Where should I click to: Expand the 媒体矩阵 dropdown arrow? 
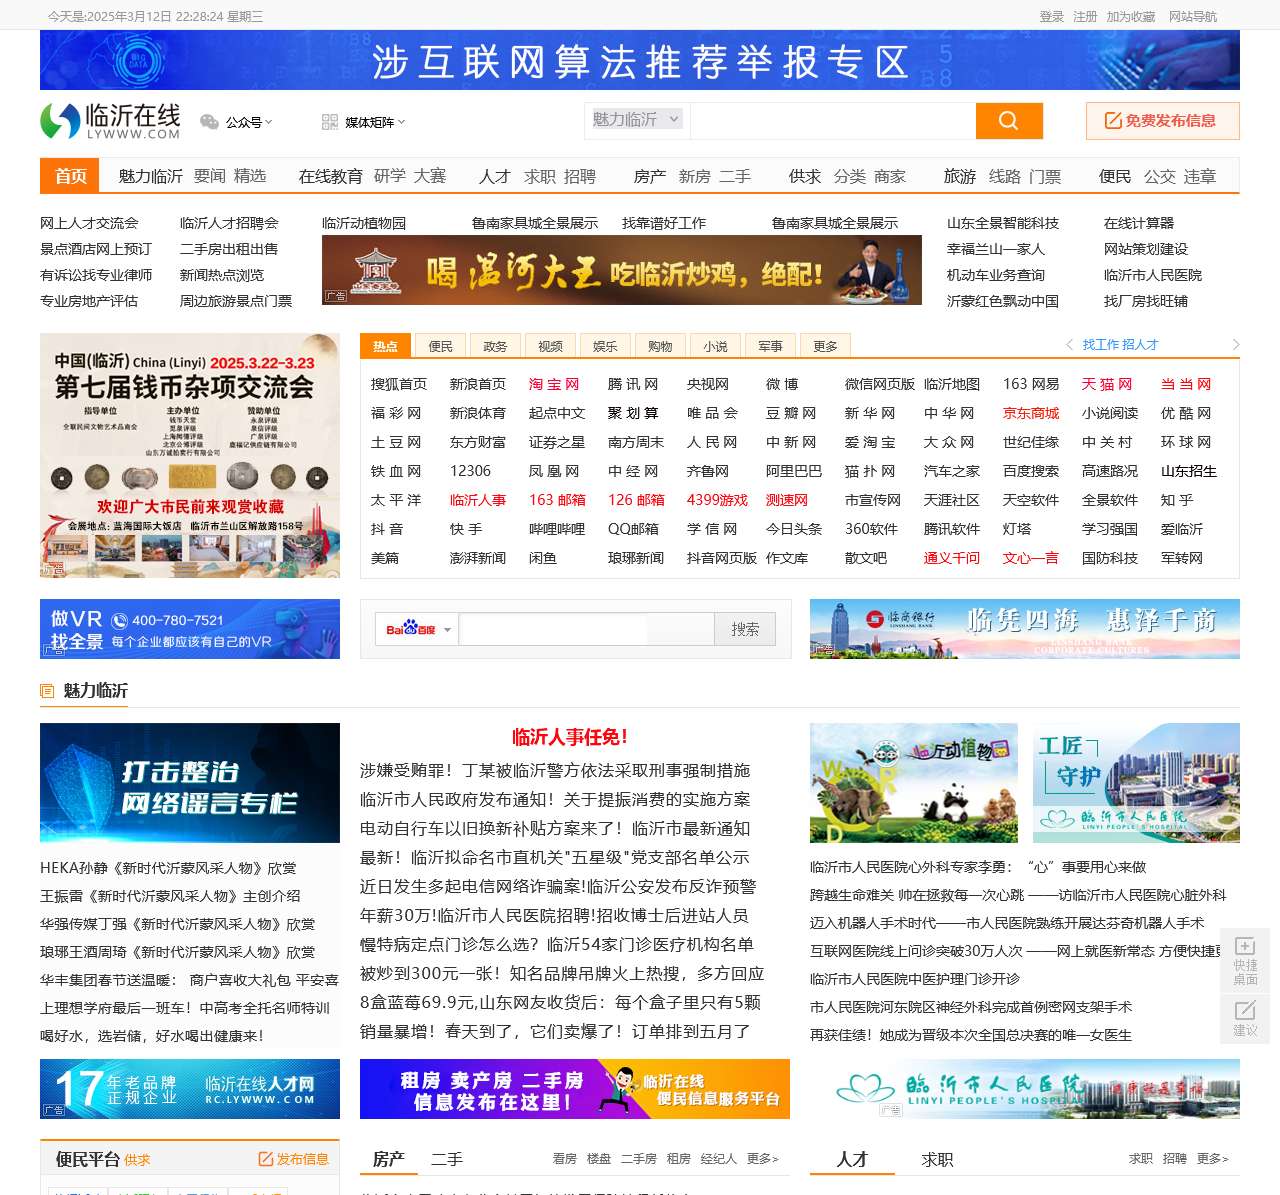click(401, 122)
